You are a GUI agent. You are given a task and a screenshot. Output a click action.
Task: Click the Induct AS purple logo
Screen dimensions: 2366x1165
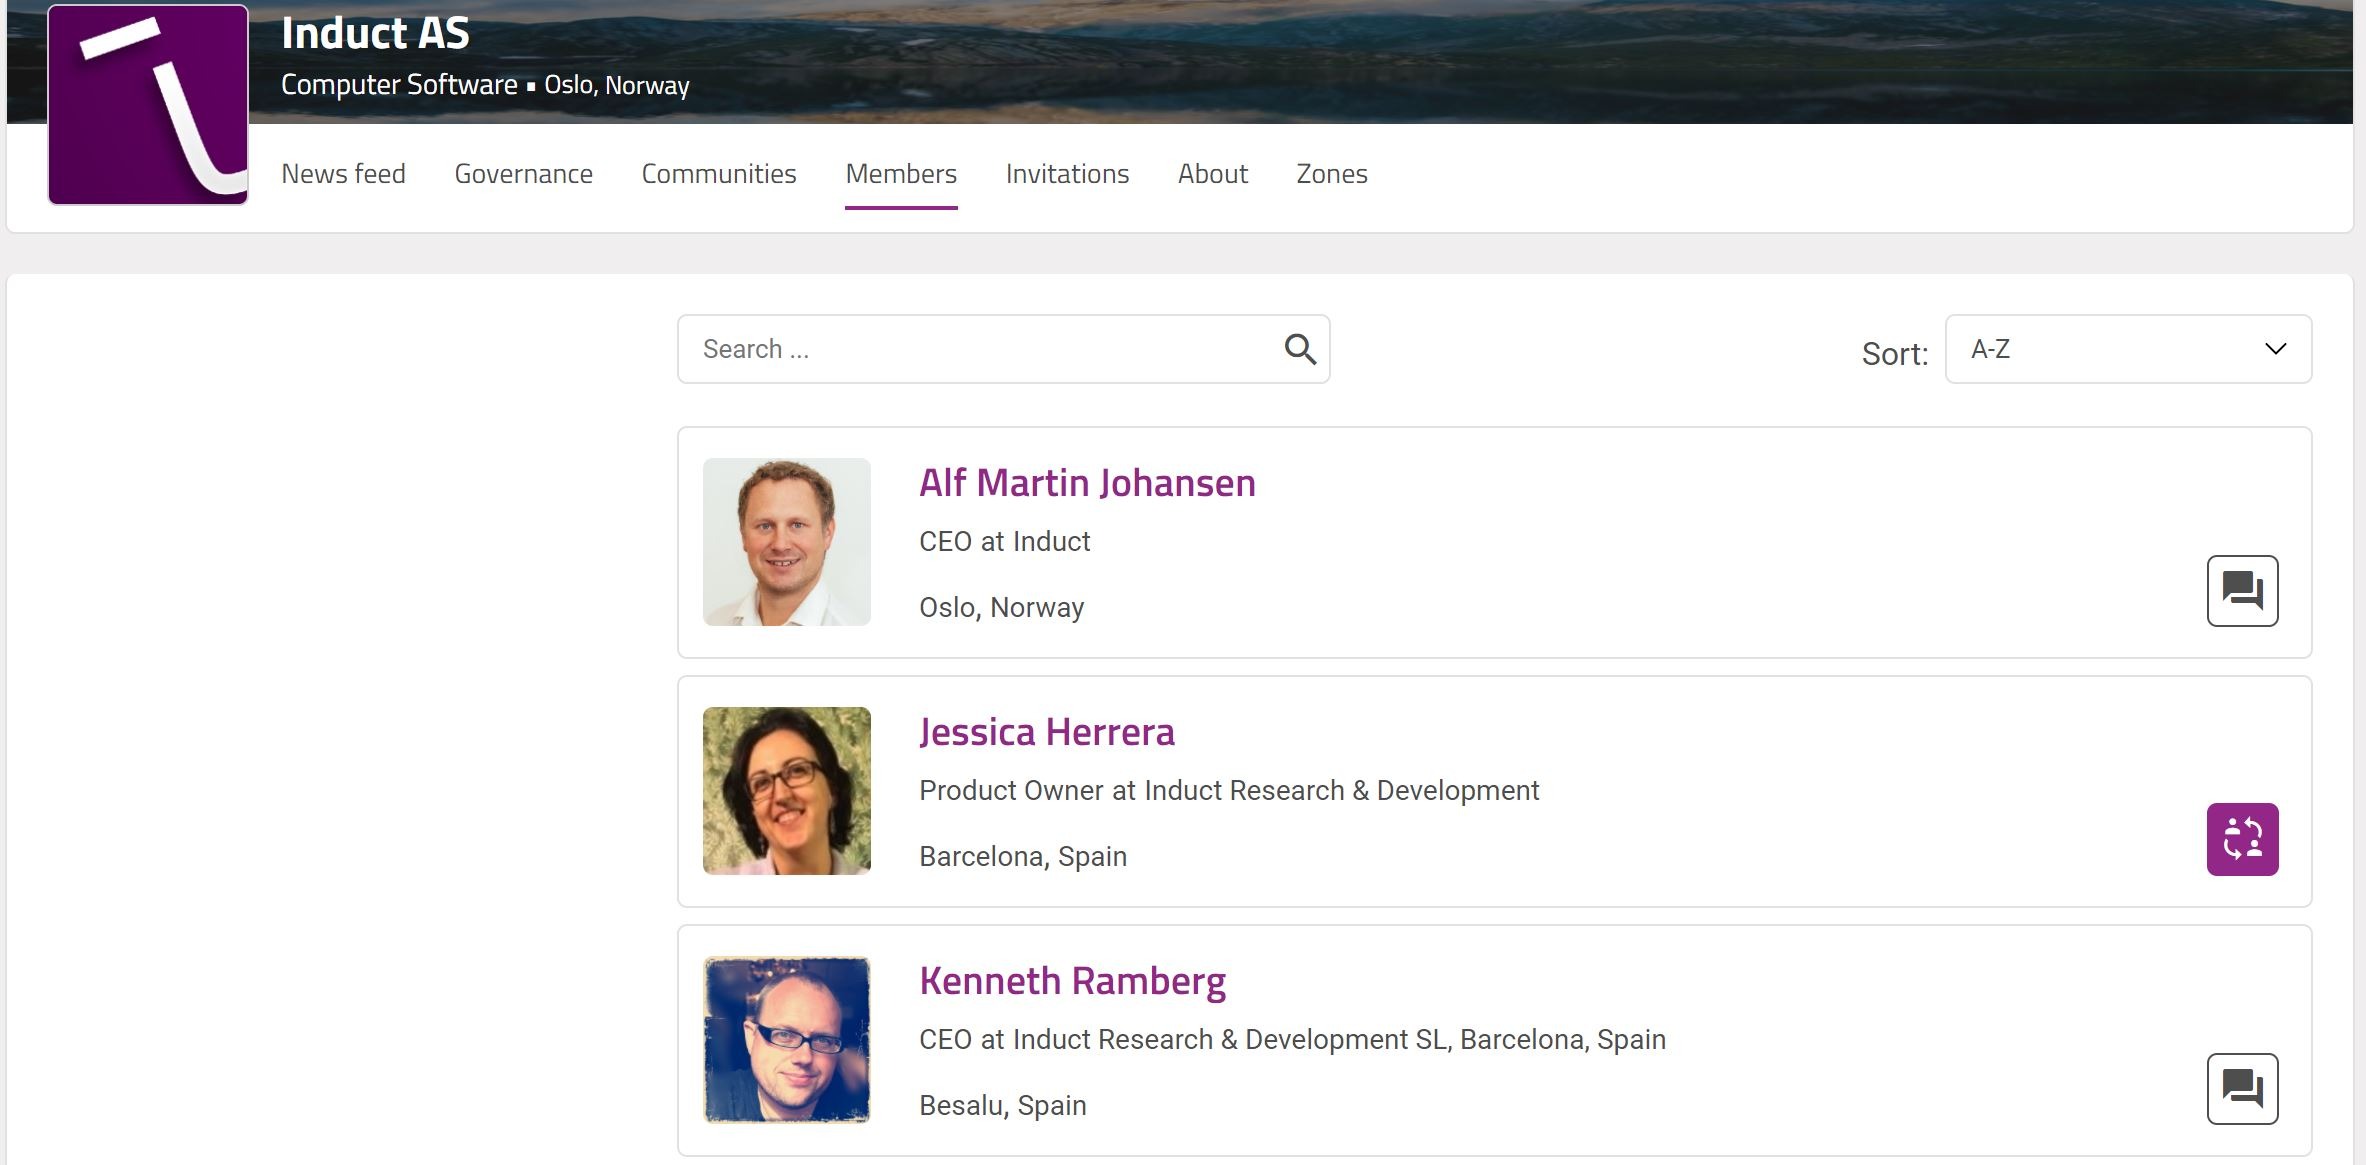pyautogui.click(x=148, y=105)
